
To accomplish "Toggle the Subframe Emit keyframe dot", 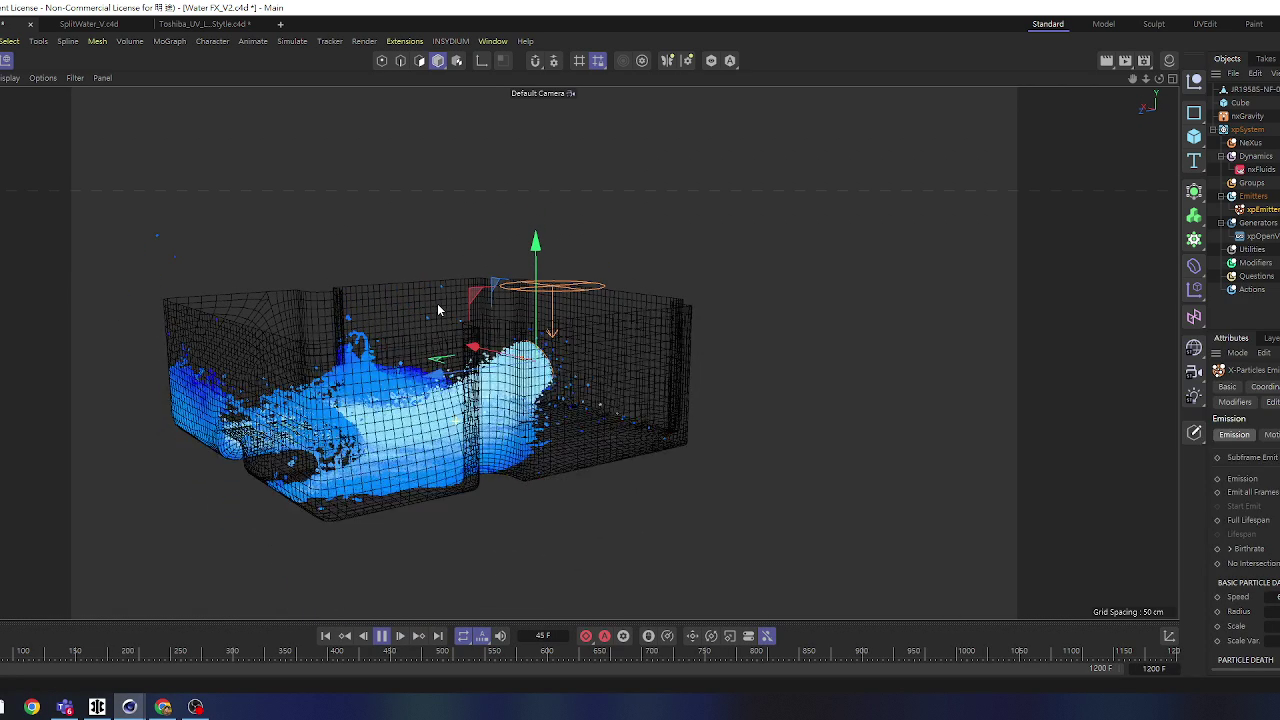I will coord(1217,458).
